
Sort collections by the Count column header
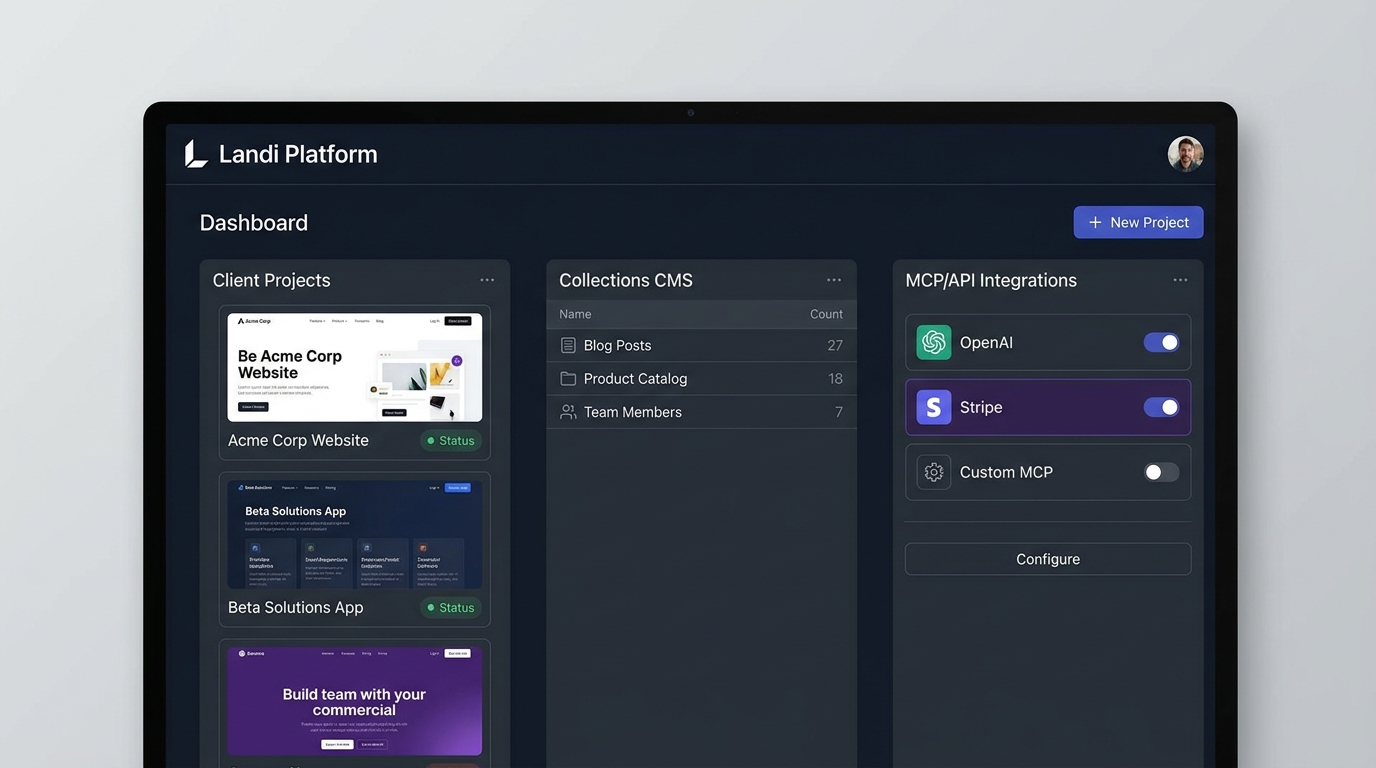click(x=826, y=314)
